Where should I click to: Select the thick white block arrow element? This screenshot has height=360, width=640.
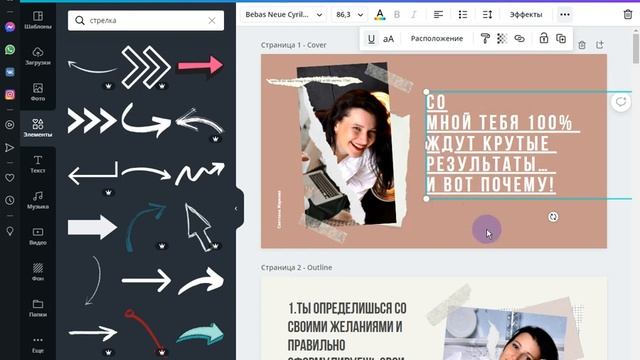click(92, 227)
